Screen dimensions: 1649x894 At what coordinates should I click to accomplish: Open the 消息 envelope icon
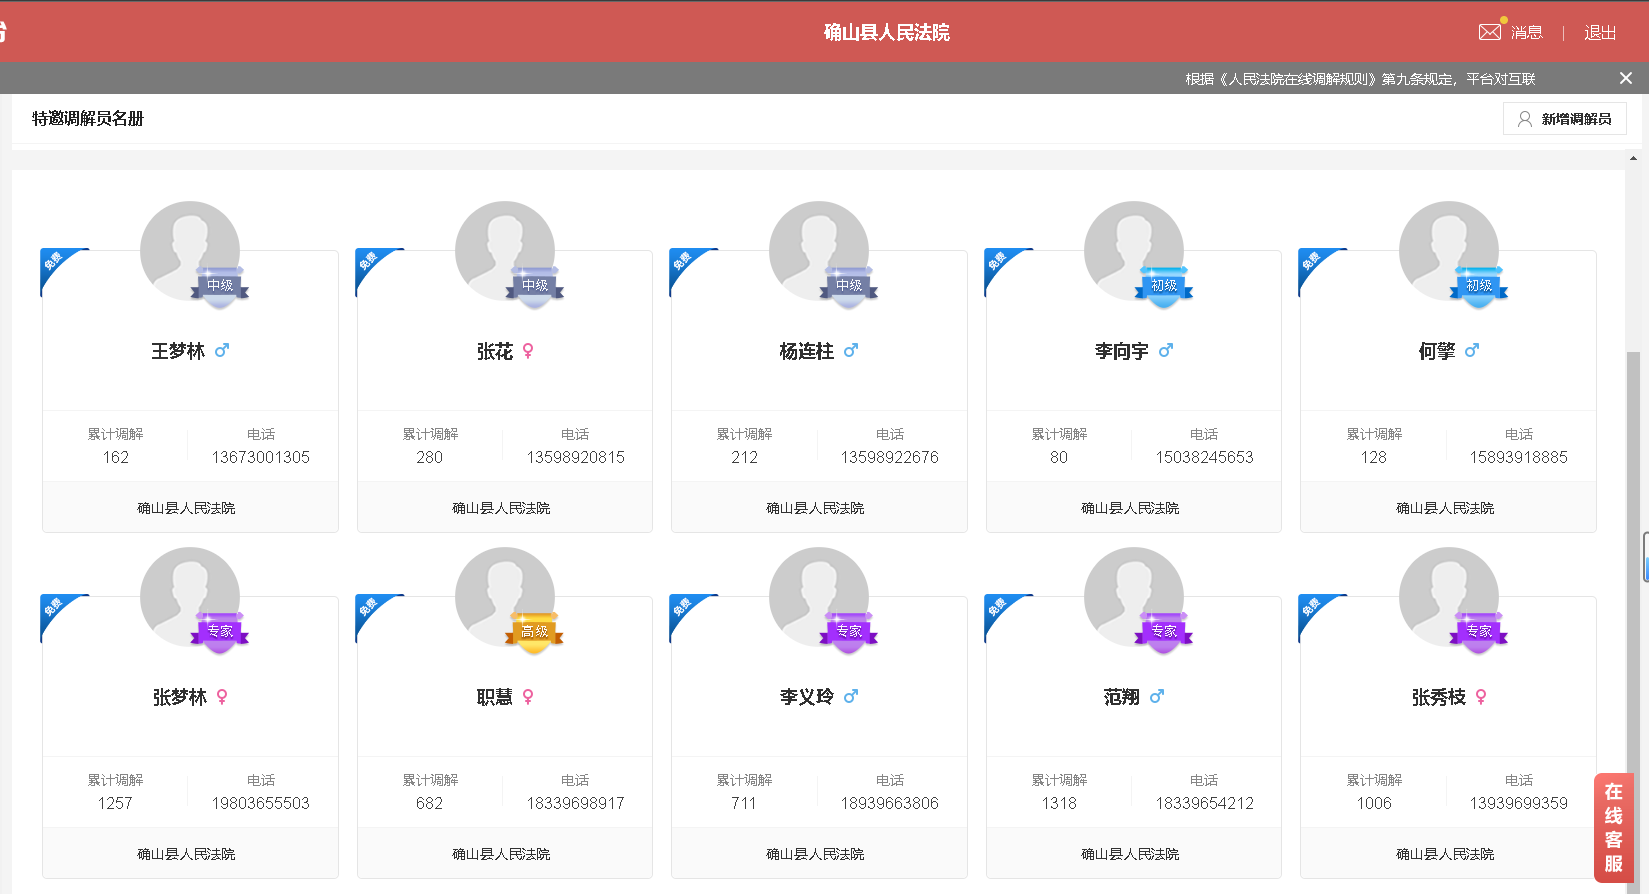point(1490,32)
